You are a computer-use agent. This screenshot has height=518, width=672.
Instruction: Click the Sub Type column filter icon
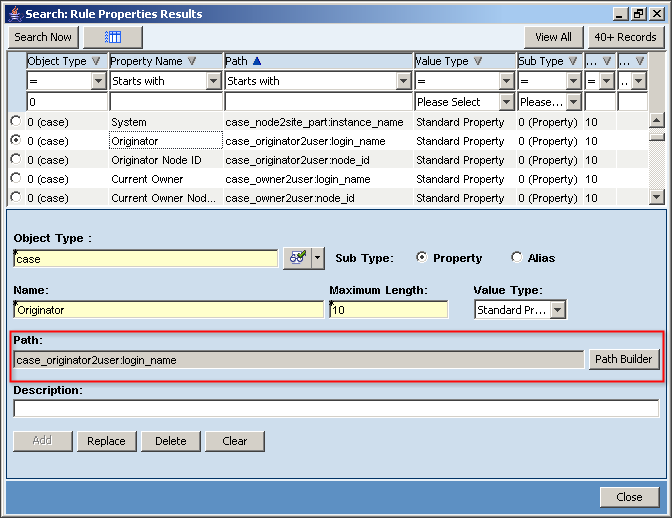(x=573, y=61)
